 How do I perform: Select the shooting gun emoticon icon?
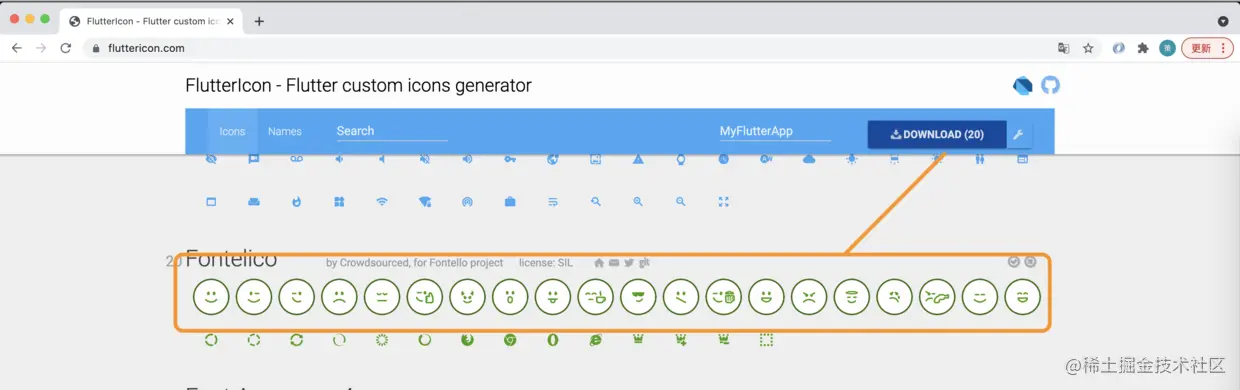[937, 297]
